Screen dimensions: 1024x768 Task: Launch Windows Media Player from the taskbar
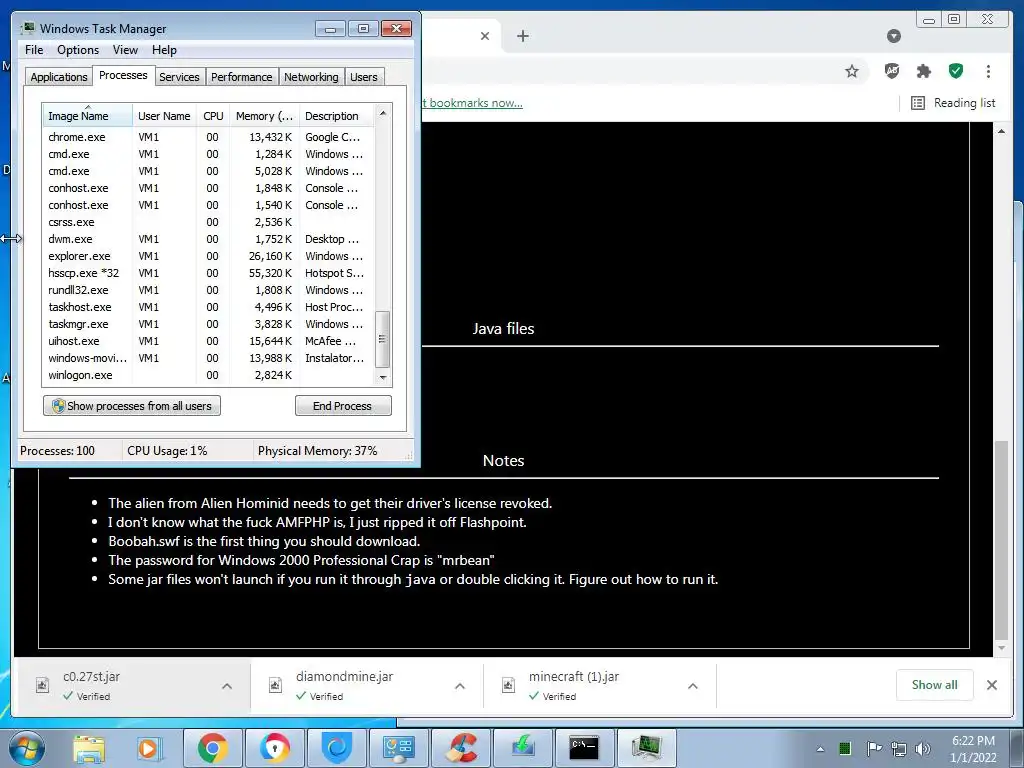tap(148, 748)
